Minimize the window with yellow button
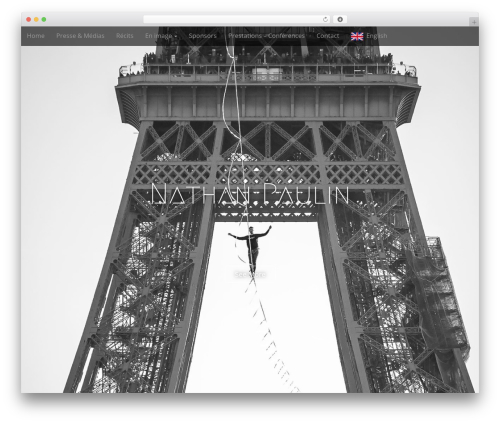Image resolution: width=500 pixels, height=423 pixels. 36,19
